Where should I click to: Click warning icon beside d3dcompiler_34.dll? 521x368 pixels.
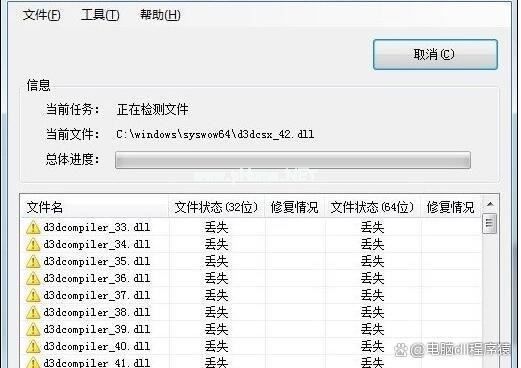click(x=33, y=245)
